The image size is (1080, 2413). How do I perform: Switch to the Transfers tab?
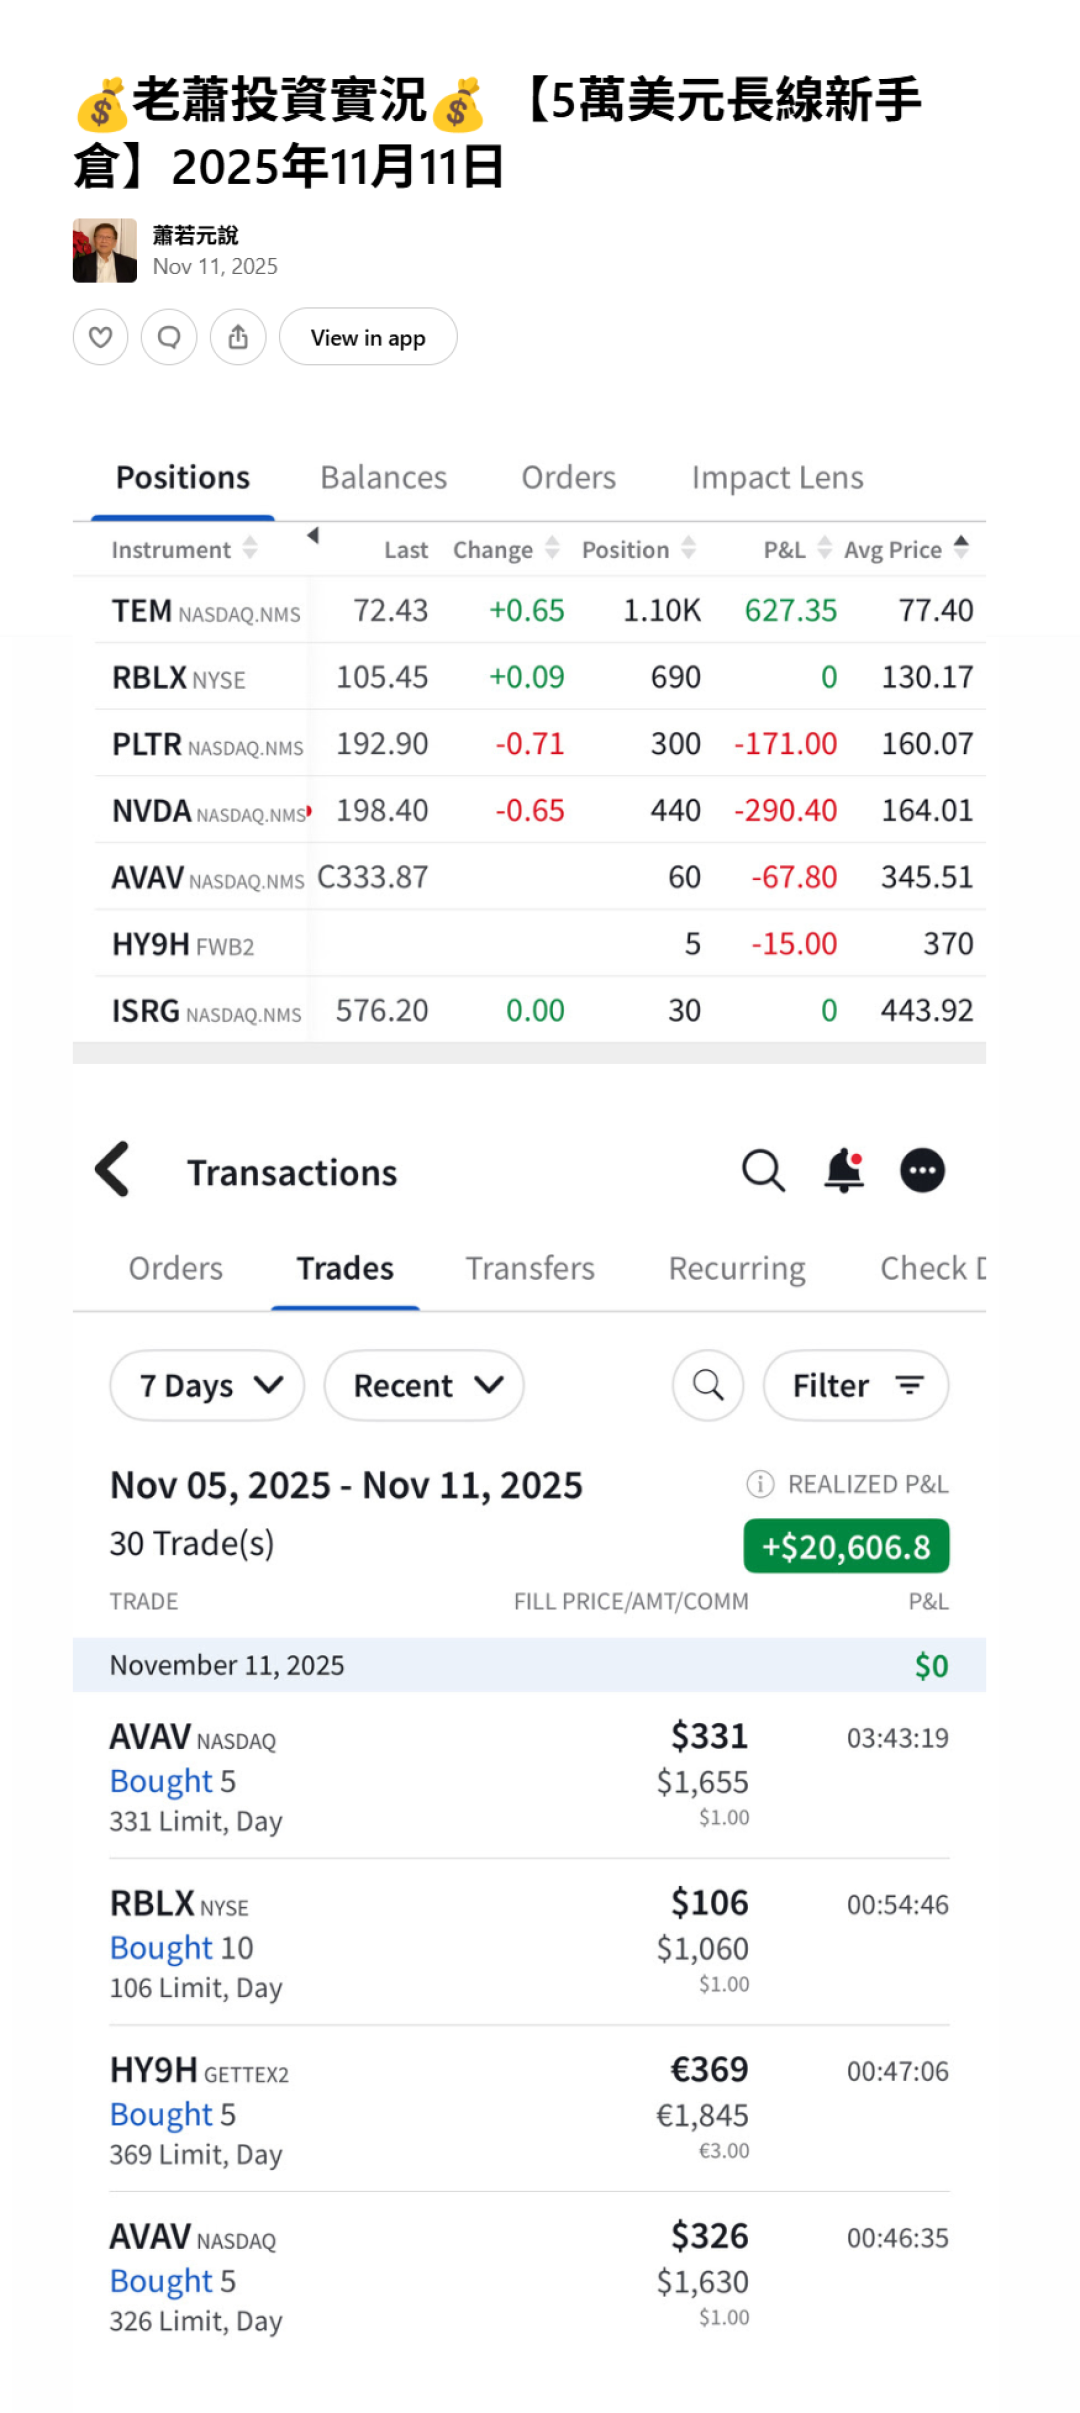click(x=530, y=1268)
